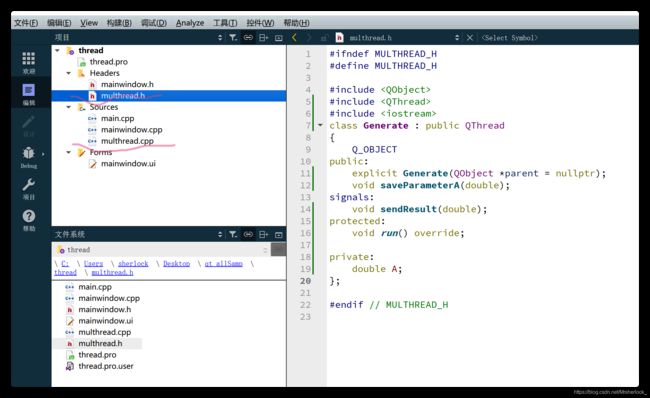The height and width of the screenshot is (398, 650).
Task: Select main.cpp under Sources
Action: [x=117, y=118]
